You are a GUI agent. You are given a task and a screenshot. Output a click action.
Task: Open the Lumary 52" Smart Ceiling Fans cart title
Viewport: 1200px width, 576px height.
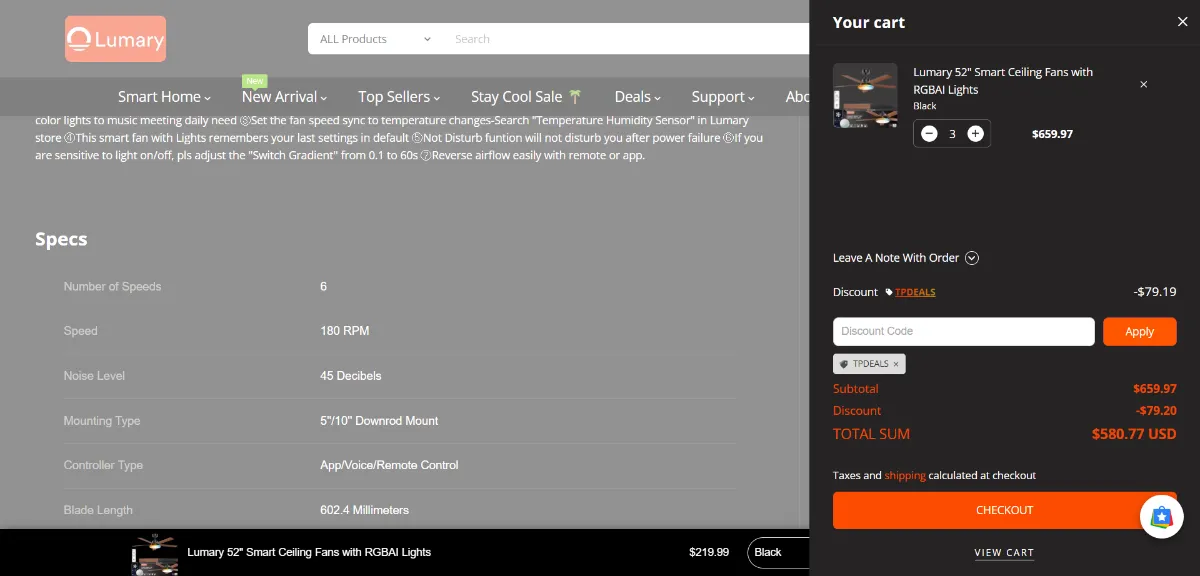[1003, 81]
